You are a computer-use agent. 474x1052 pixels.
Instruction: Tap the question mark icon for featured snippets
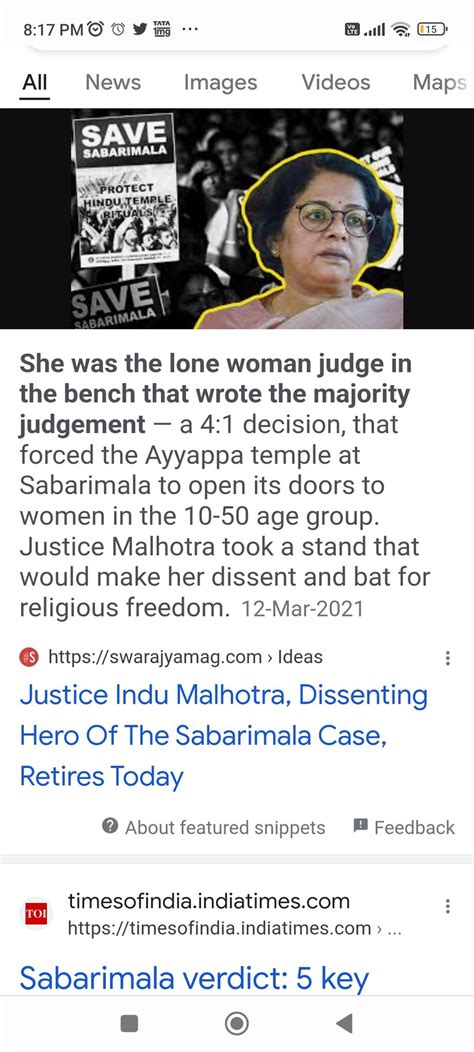[110, 826]
